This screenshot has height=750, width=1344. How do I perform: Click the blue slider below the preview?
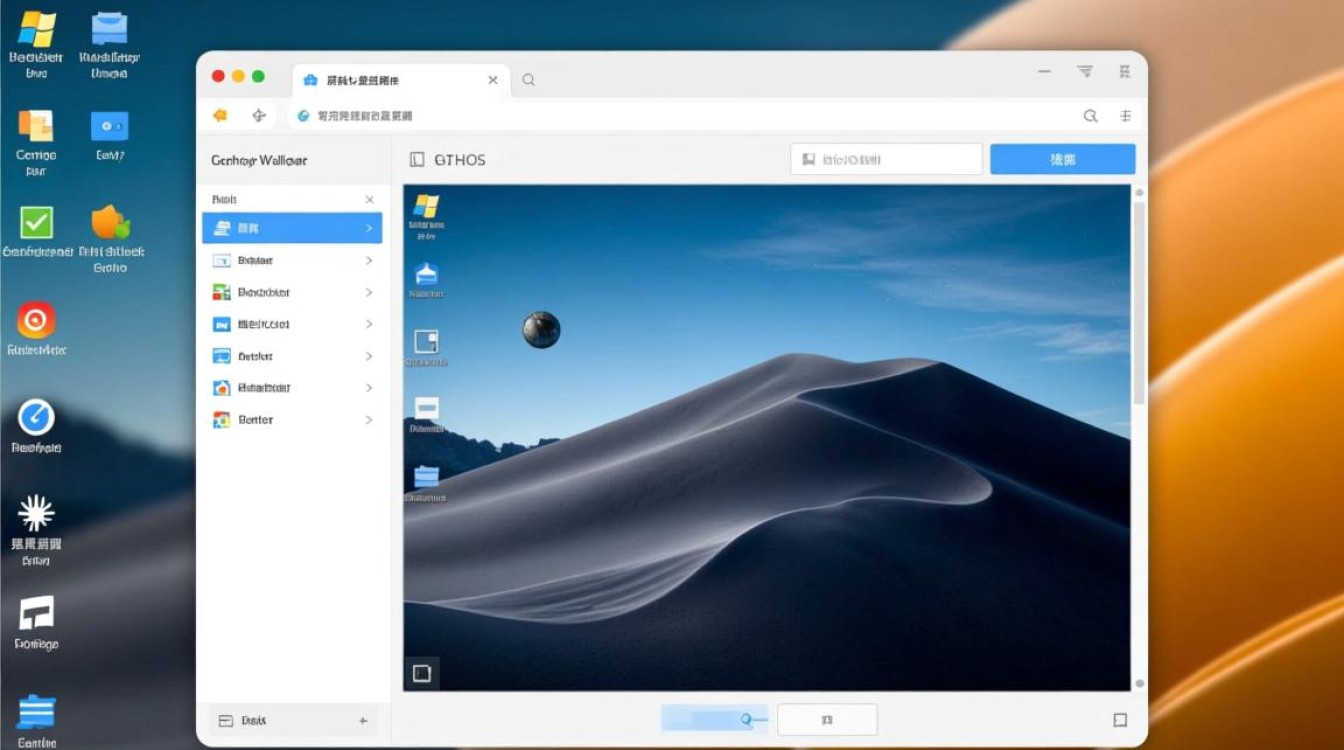[x=713, y=719]
